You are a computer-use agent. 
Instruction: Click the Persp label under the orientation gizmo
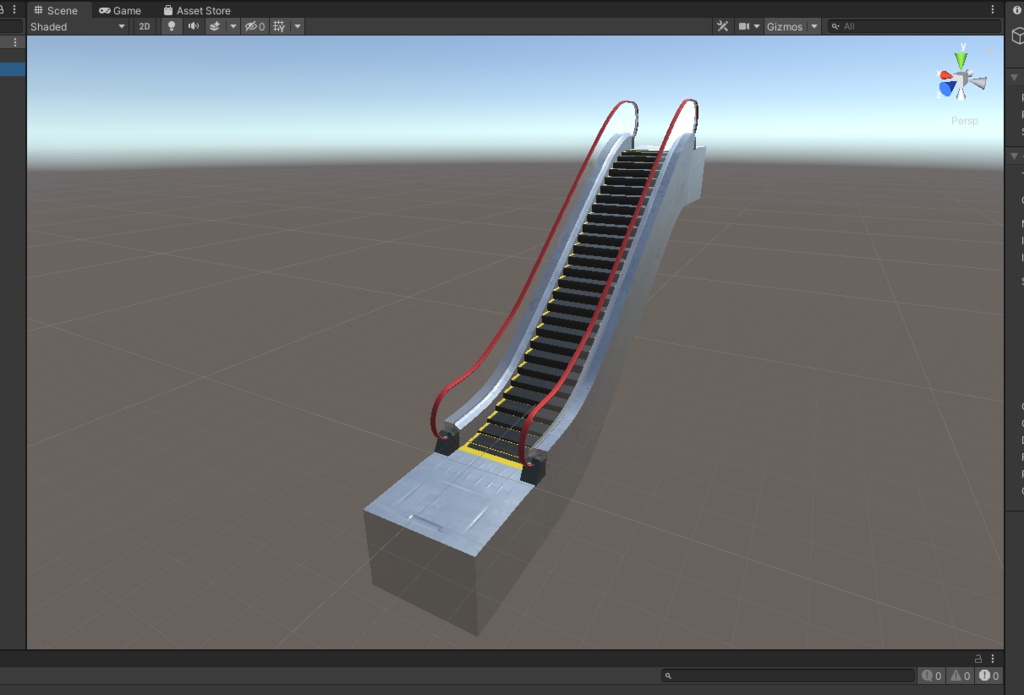[964, 120]
